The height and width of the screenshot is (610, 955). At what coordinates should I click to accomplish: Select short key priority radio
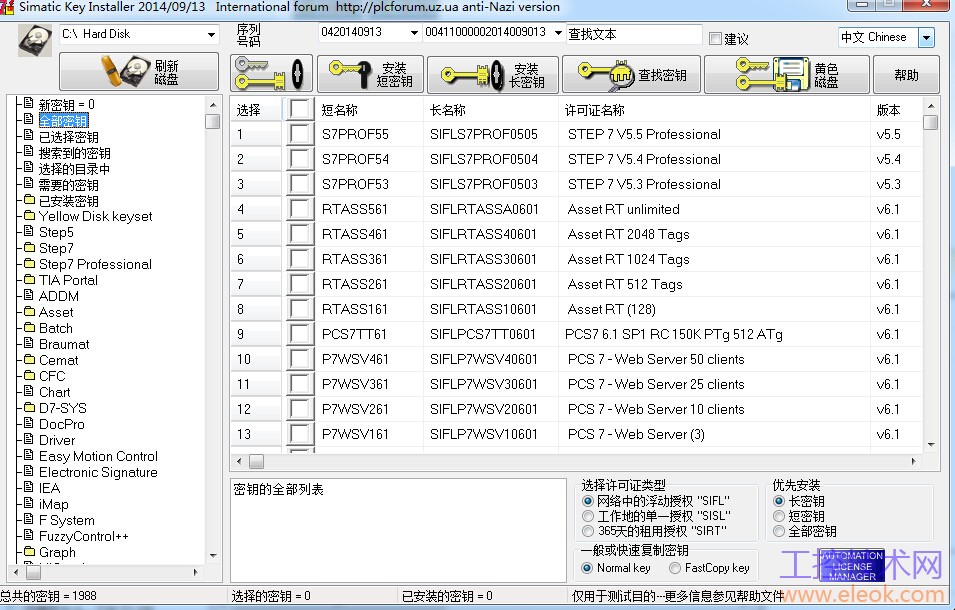tap(779, 516)
